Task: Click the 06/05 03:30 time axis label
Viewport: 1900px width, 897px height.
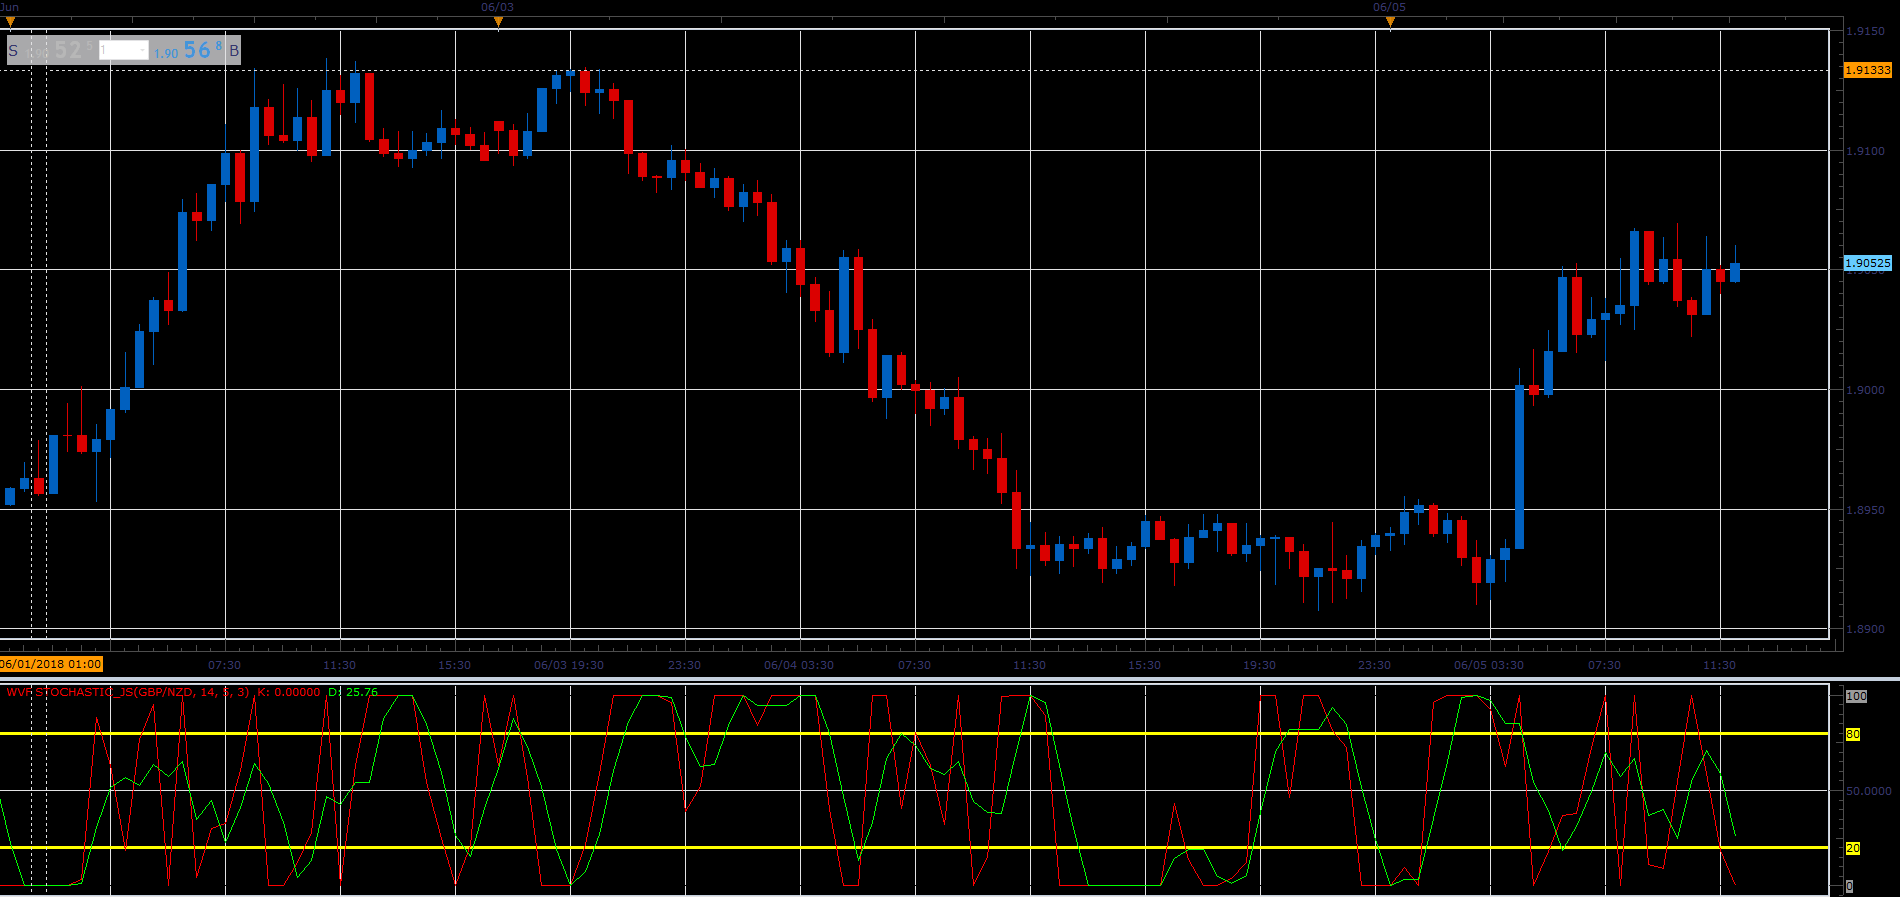Action: [x=1489, y=665]
